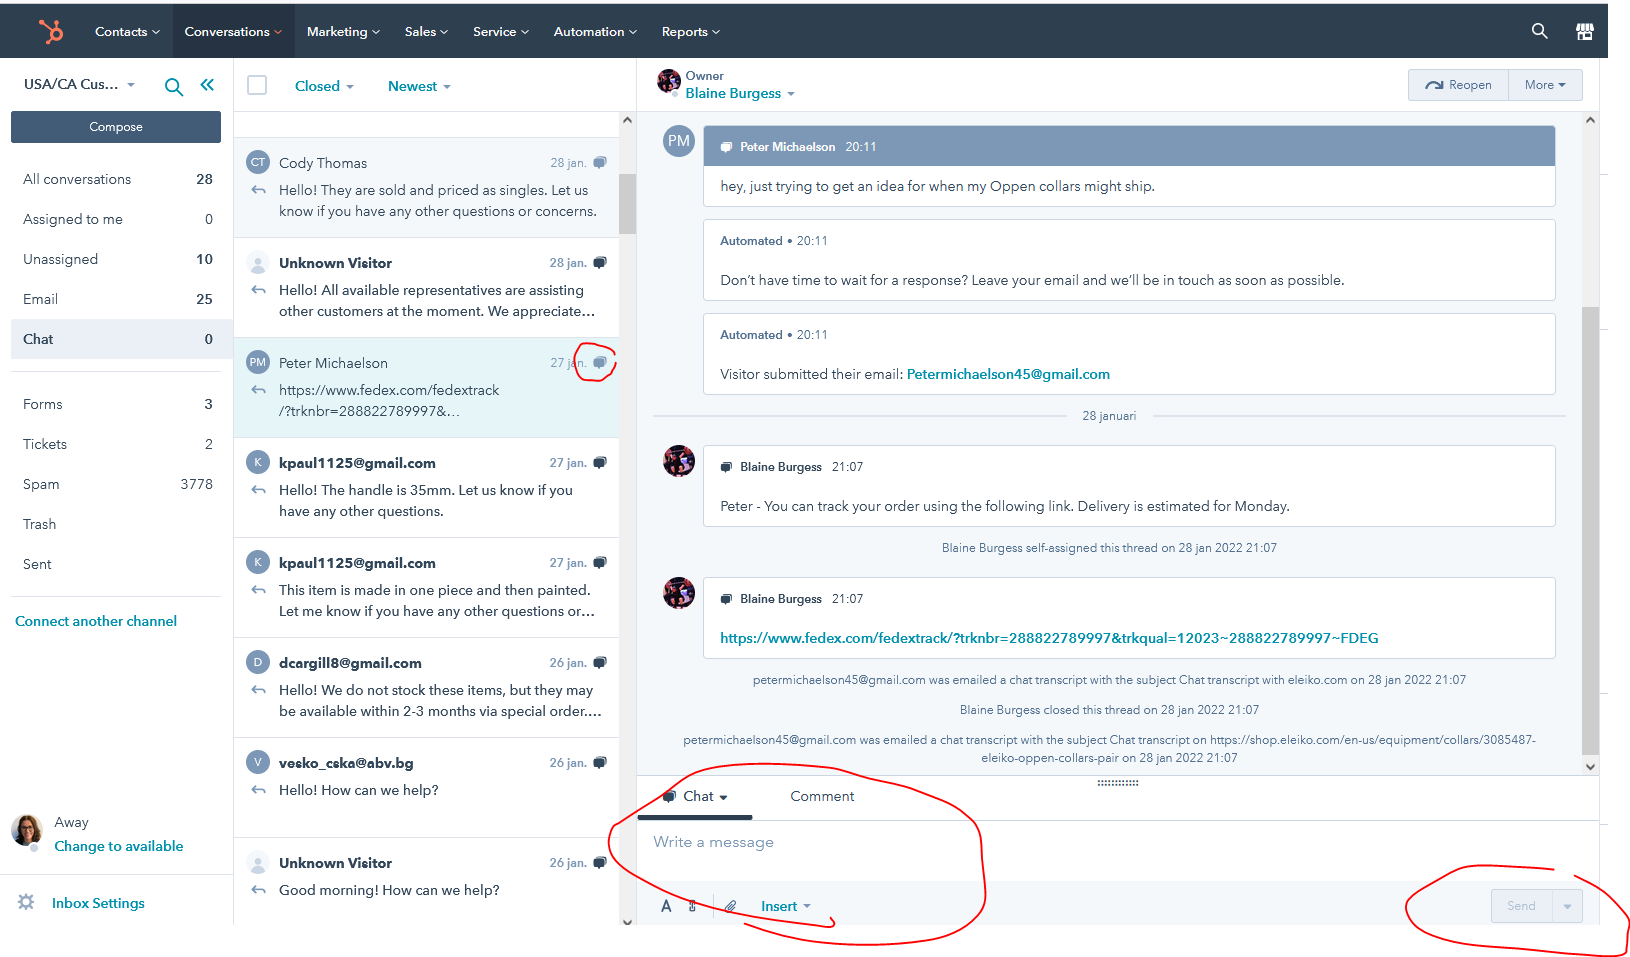The width and height of the screenshot is (1630, 957).
Task: Open text formatting with the A icon
Action: click(666, 906)
